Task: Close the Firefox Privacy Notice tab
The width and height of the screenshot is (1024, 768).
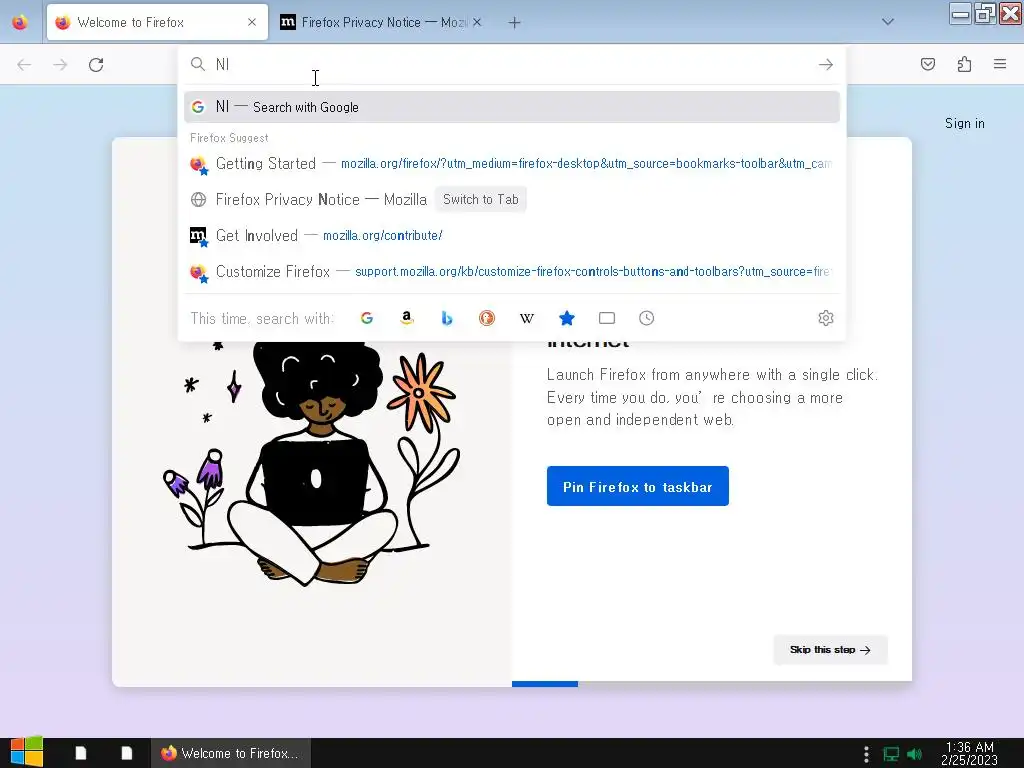Action: (477, 22)
